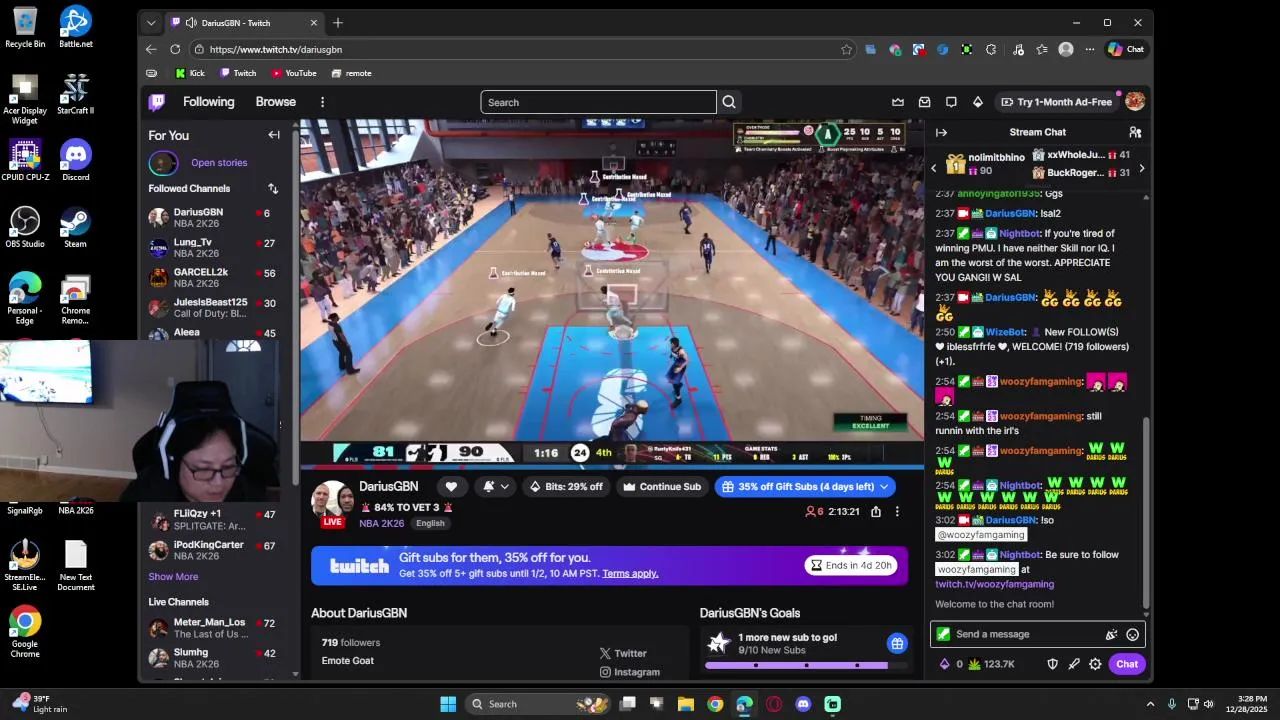This screenshot has width=1280, height=720.
Task: Expand Show More followed channels
Action: pyautogui.click(x=173, y=576)
